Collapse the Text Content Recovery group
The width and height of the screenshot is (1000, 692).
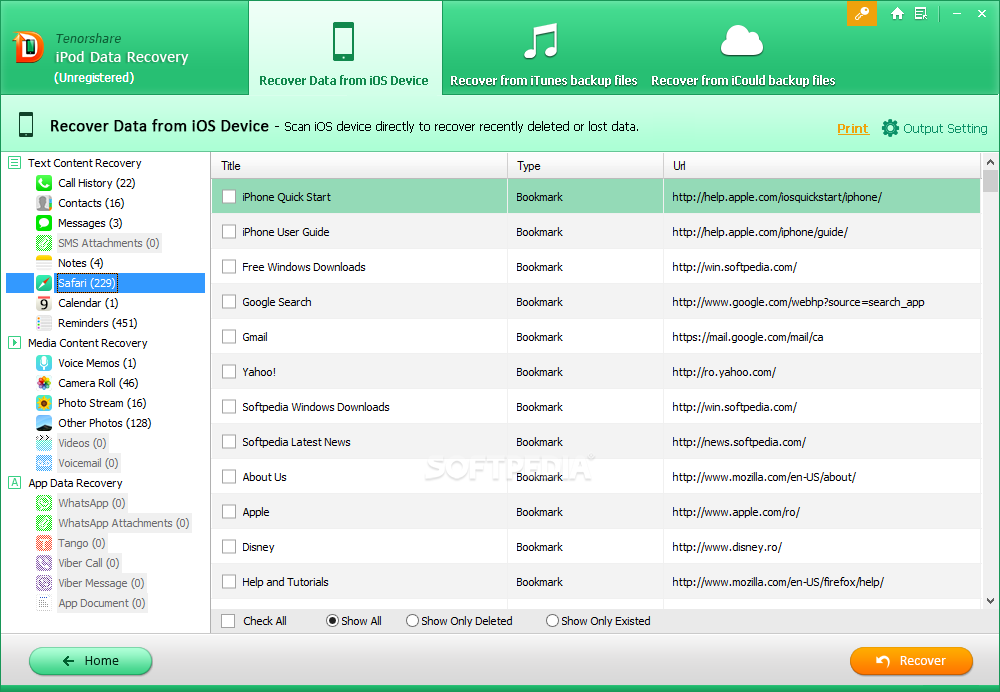(15, 163)
